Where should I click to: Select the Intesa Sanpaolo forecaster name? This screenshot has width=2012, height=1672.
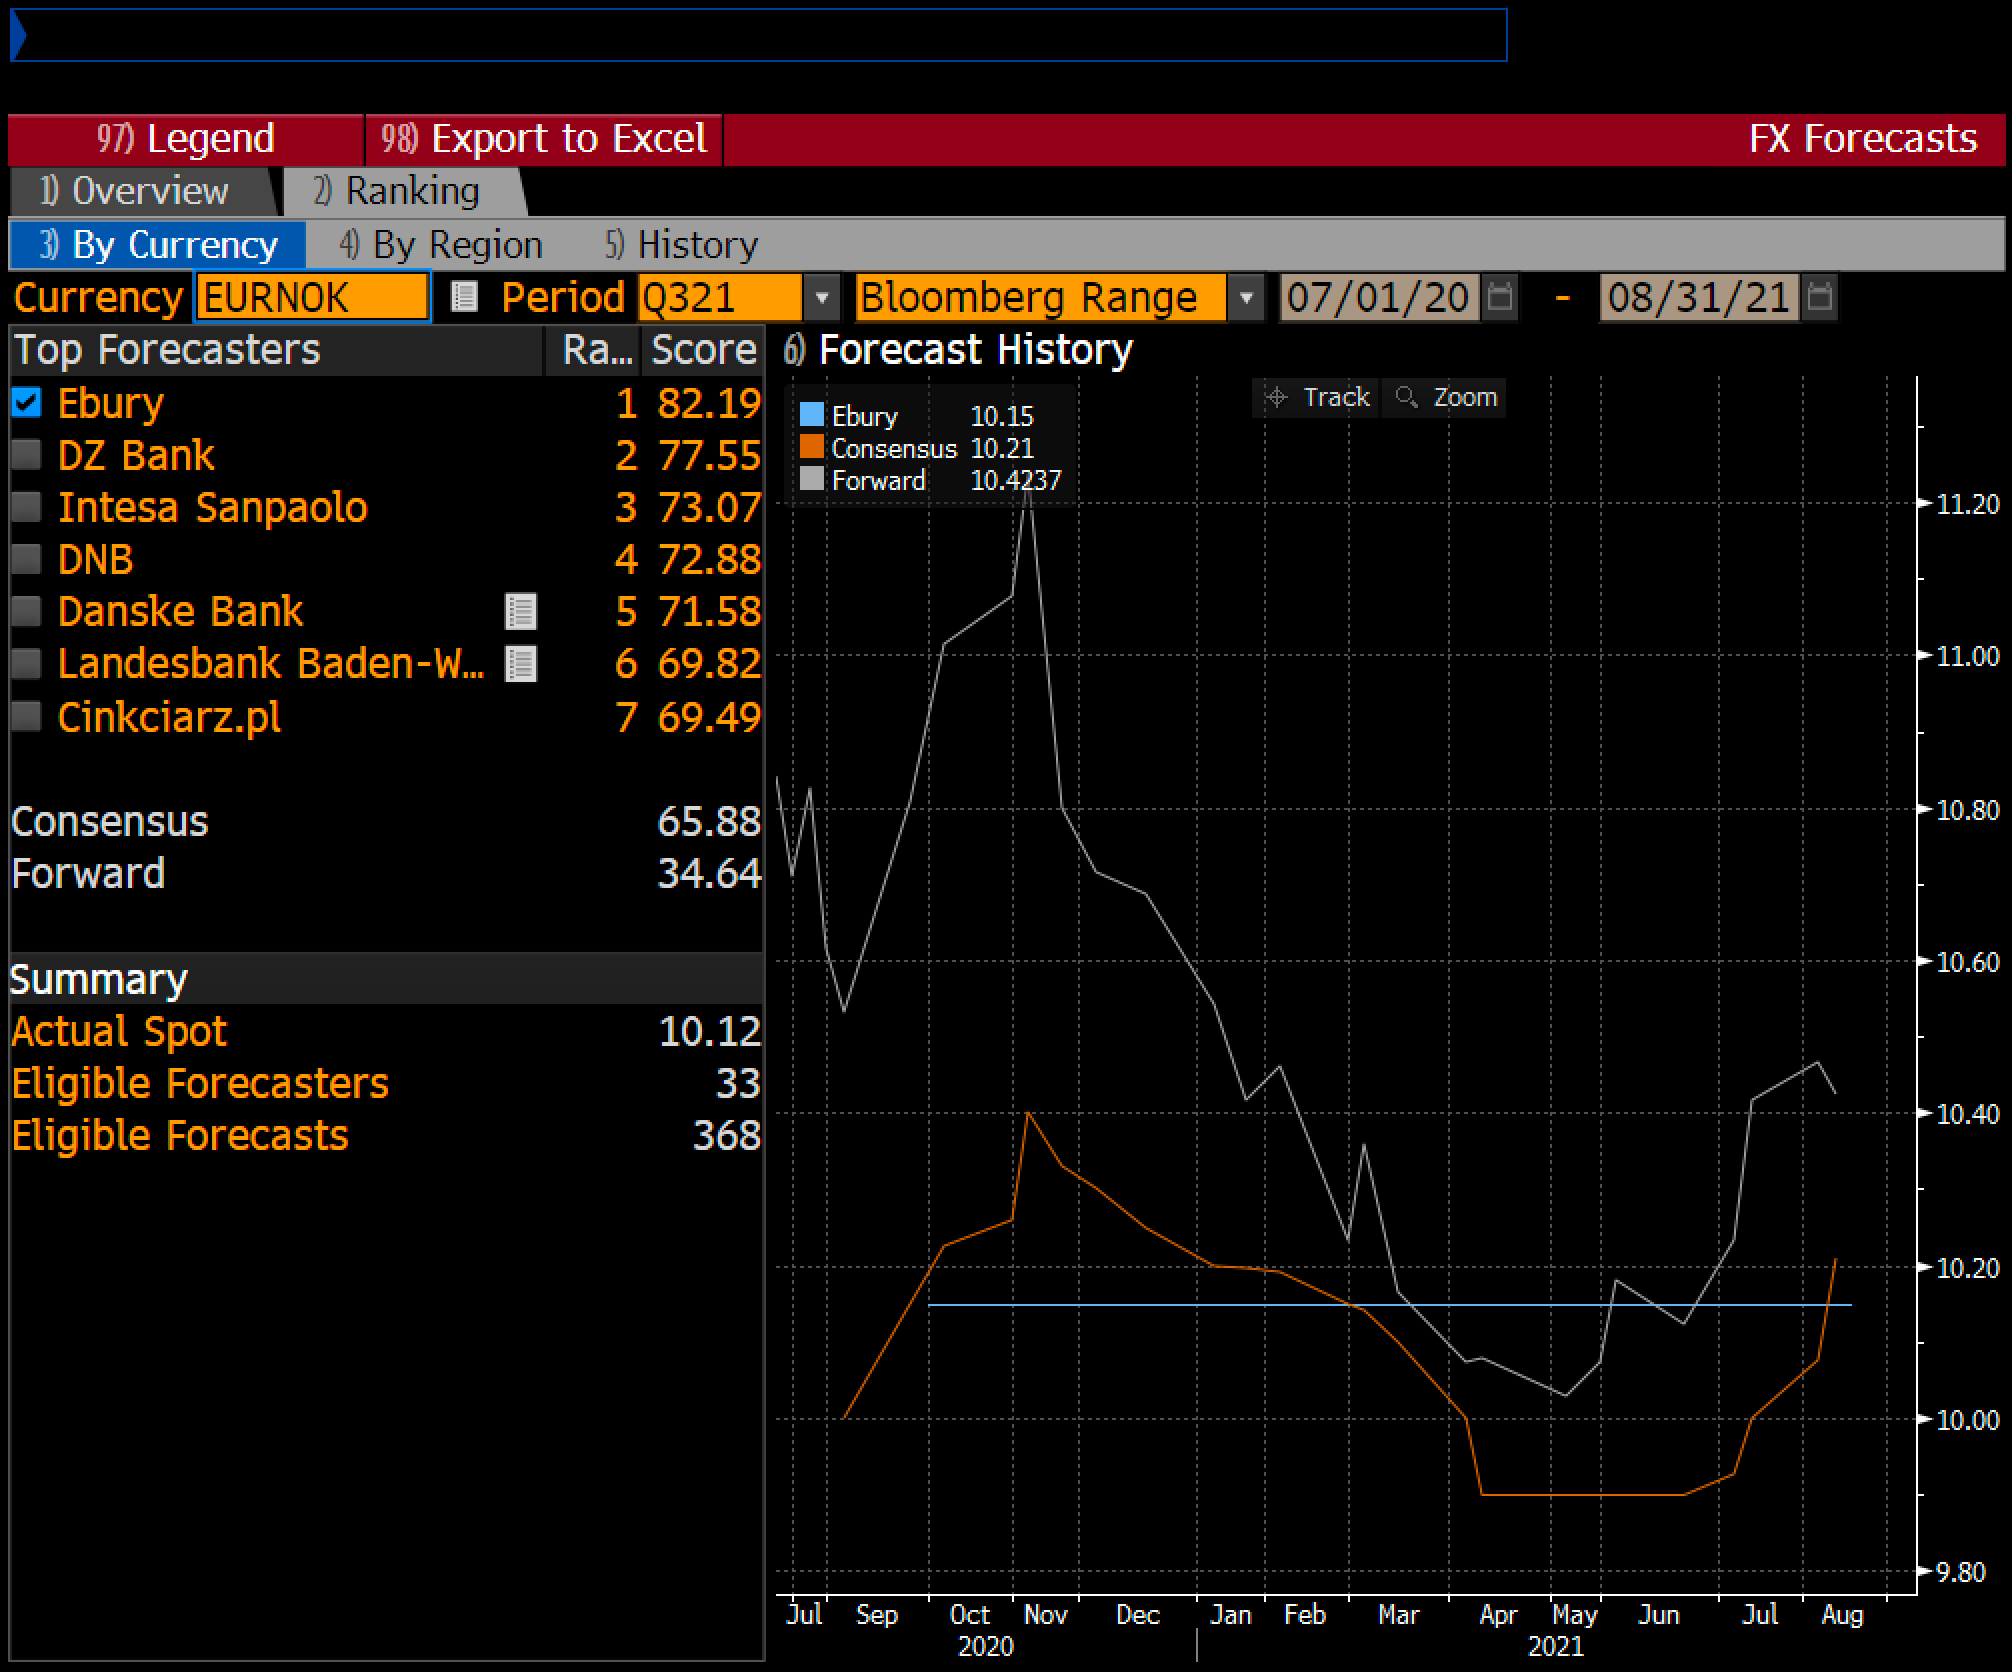[x=213, y=507]
